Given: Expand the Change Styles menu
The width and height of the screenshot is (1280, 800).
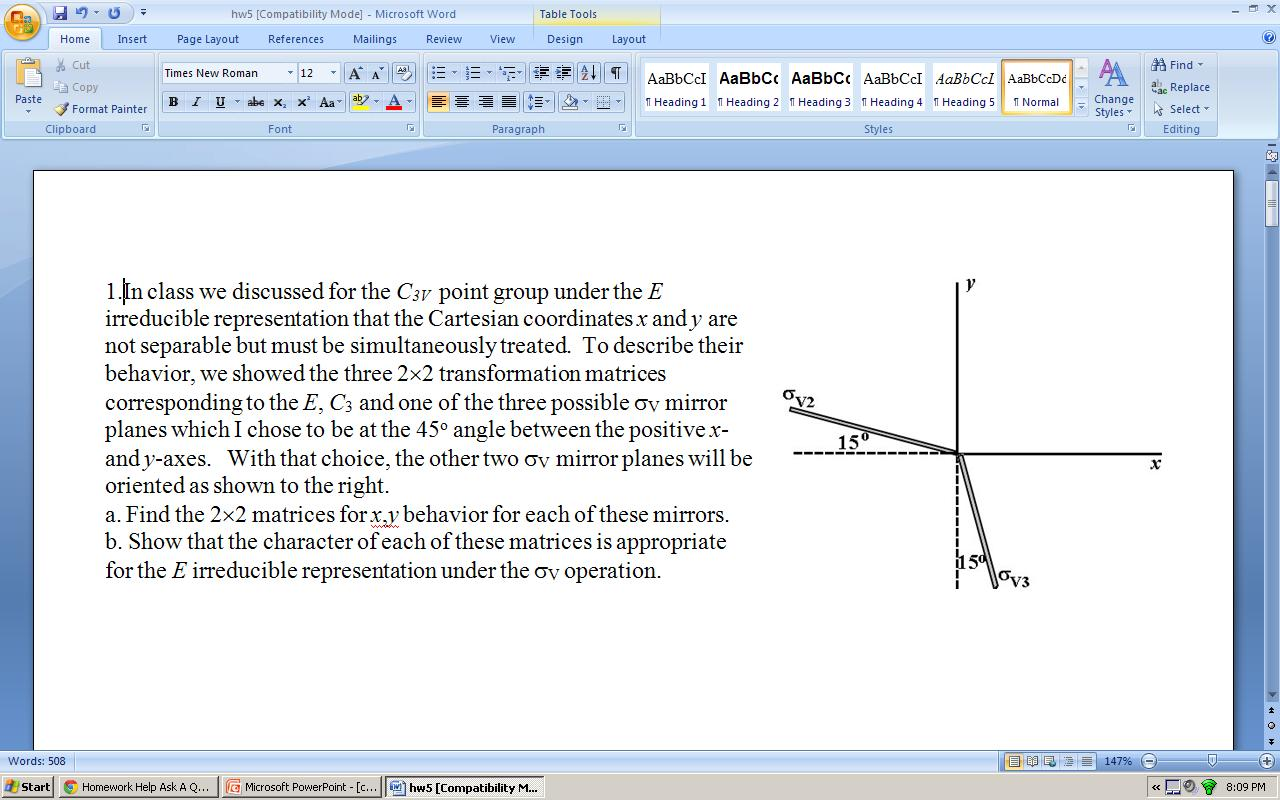Looking at the screenshot, I should tap(1113, 88).
